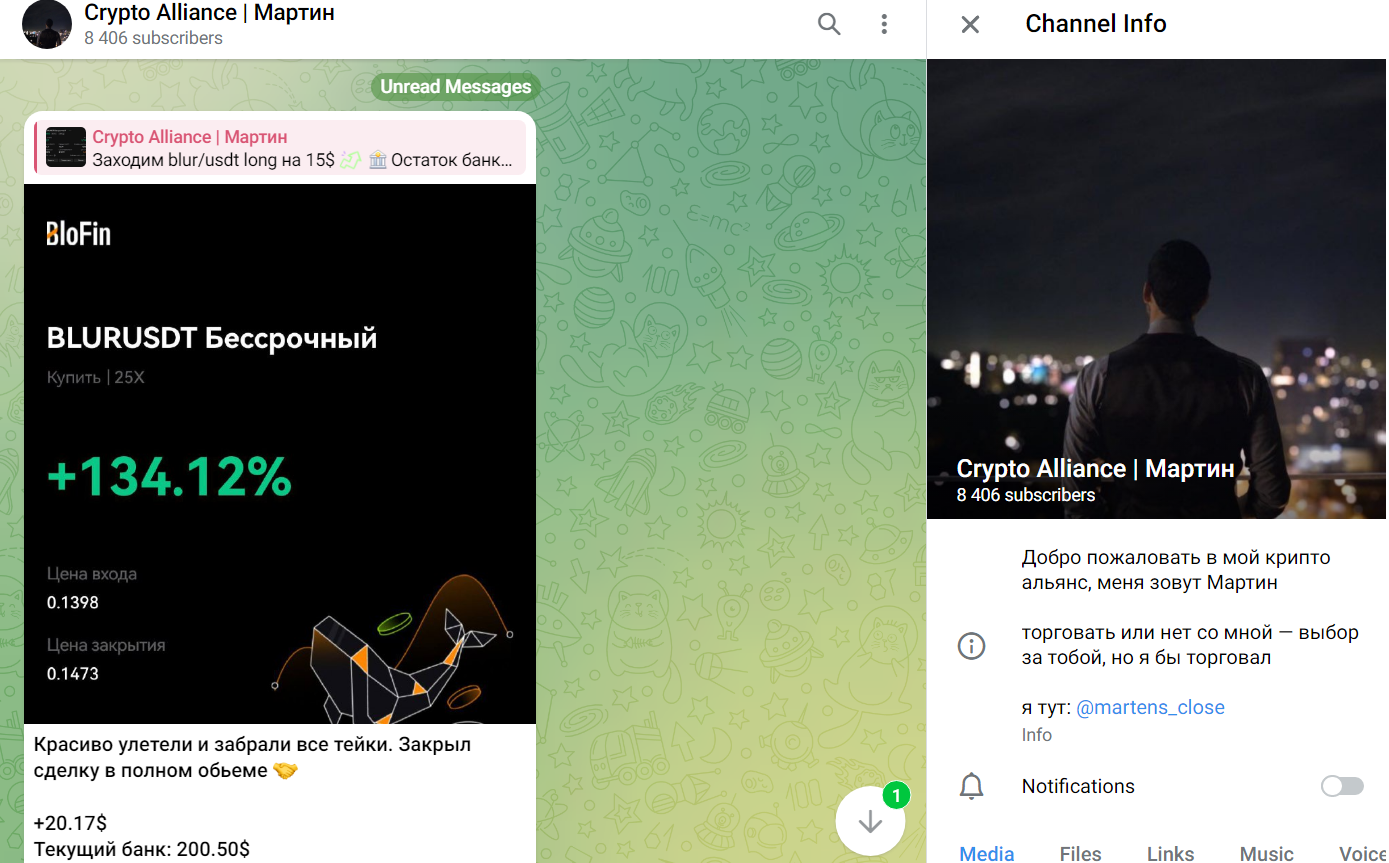Screen dimensions: 1389x863
Task: Click the info circle icon
Action: point(971,646)
